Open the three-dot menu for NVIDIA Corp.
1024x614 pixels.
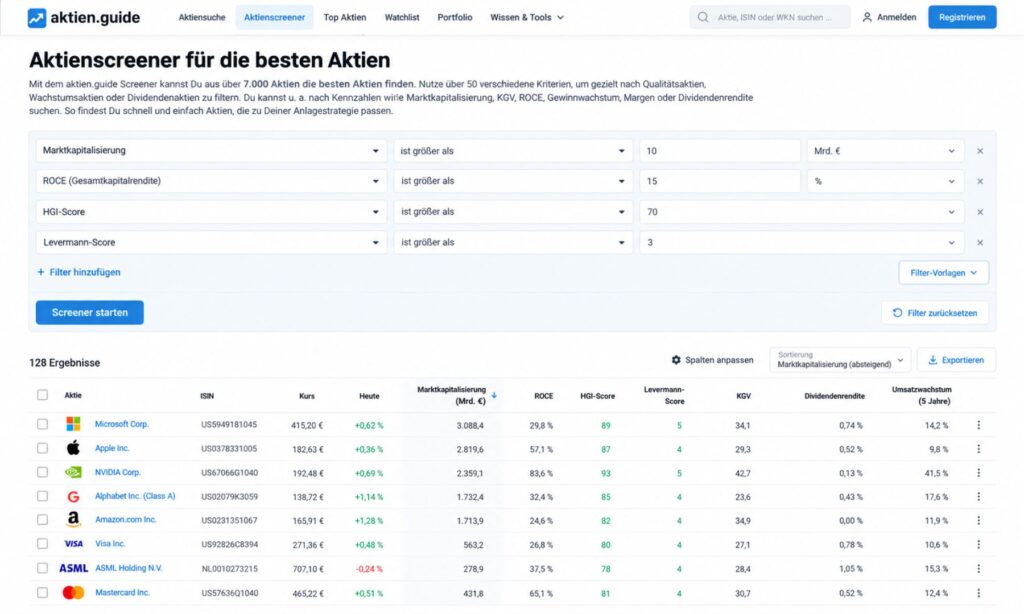click(978, 473)
